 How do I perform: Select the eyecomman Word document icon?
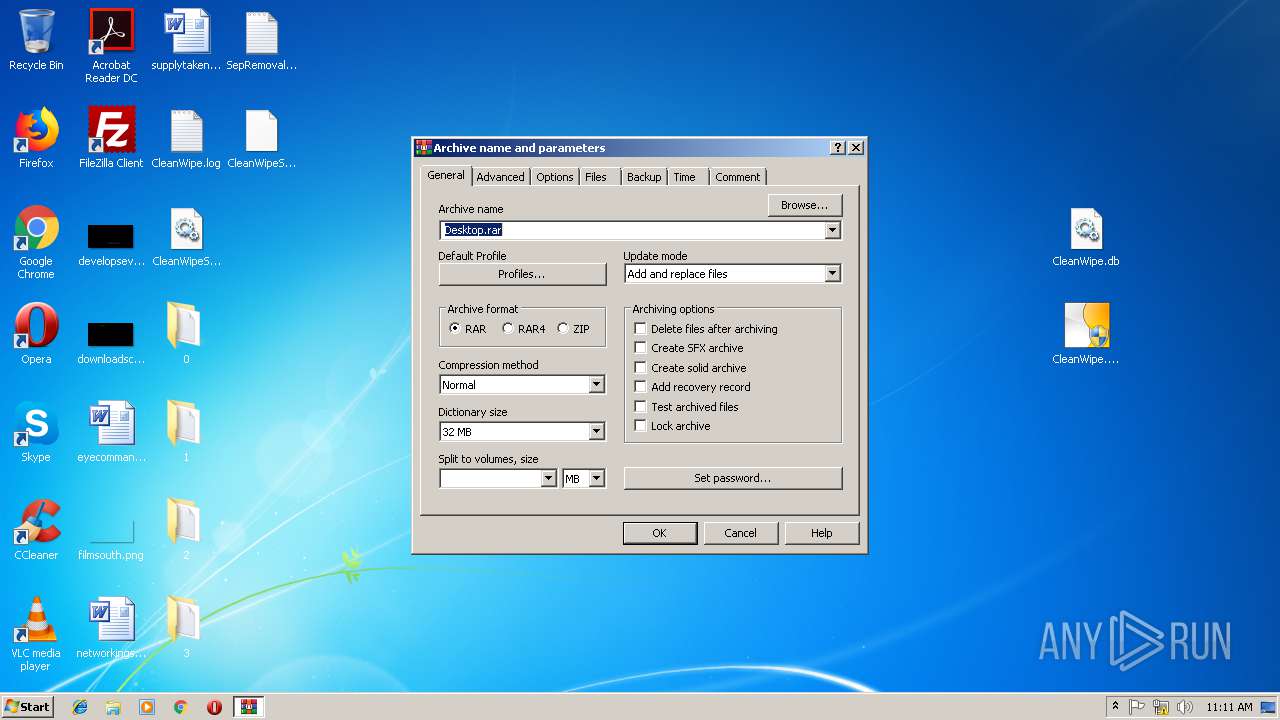click(x=111, y=432)
